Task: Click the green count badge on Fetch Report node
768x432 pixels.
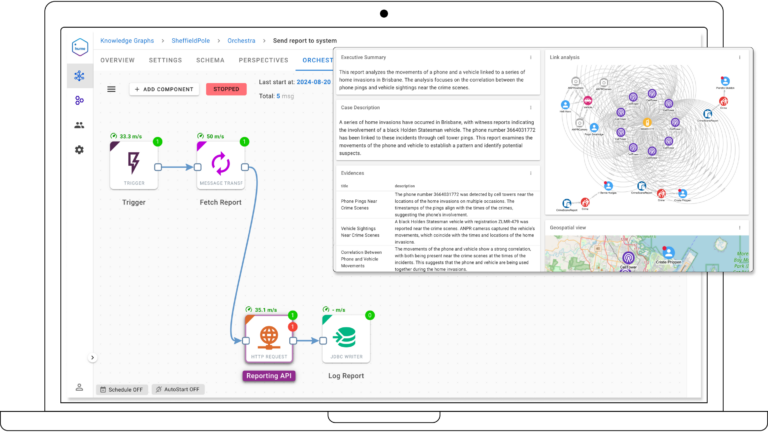Action: (x=244, y=142)
